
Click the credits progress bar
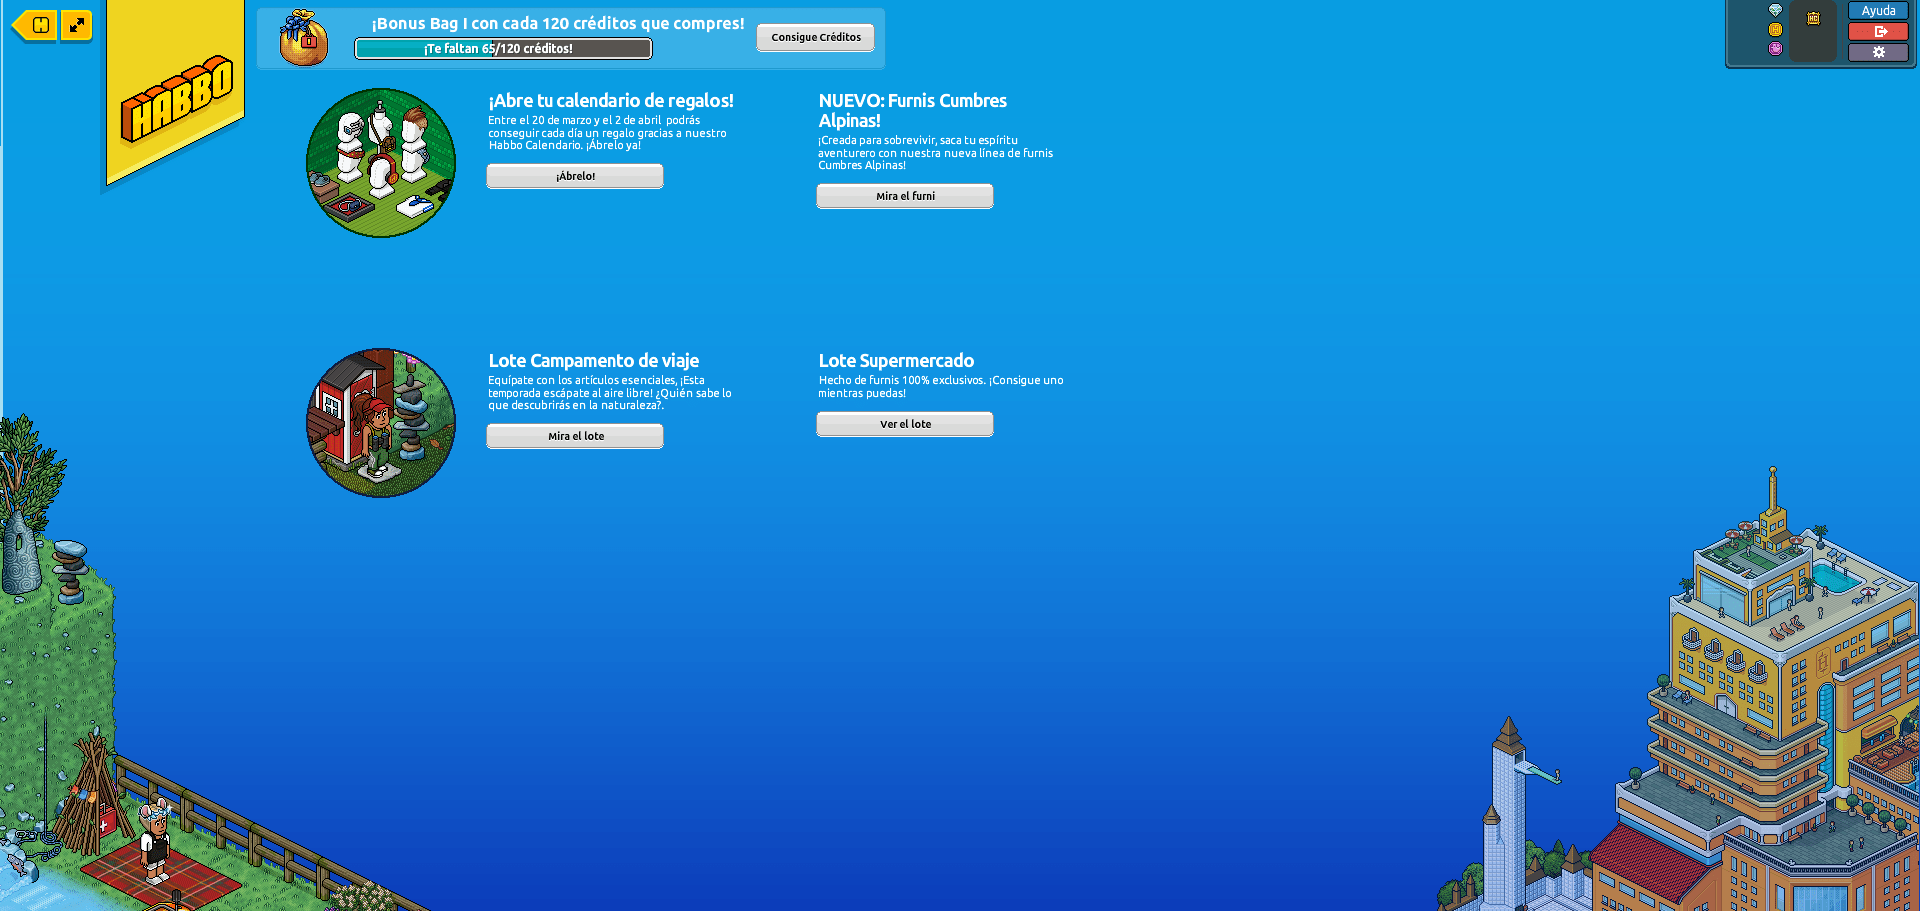click(503, 49)
